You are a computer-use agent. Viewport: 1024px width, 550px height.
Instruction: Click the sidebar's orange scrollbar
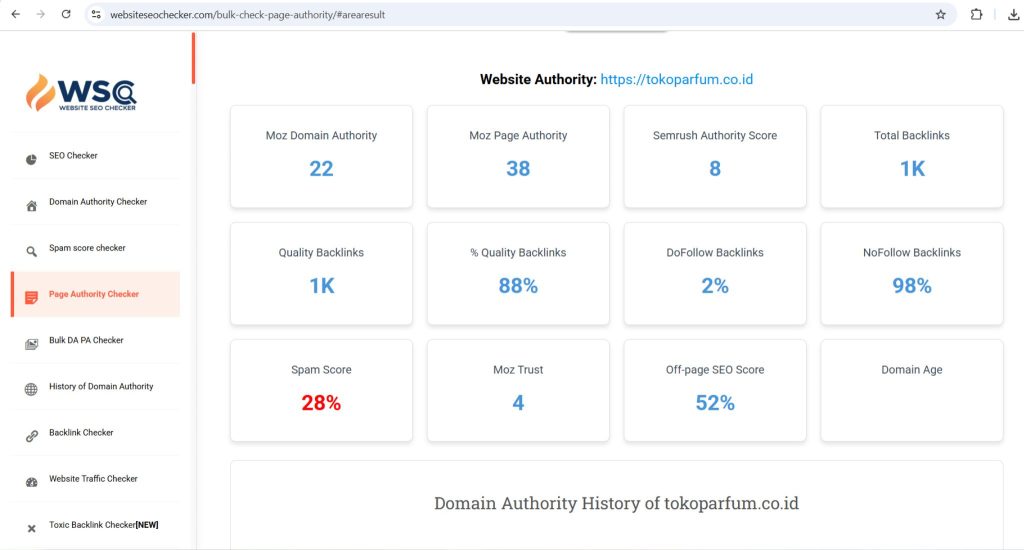click(x=193, y=58)
